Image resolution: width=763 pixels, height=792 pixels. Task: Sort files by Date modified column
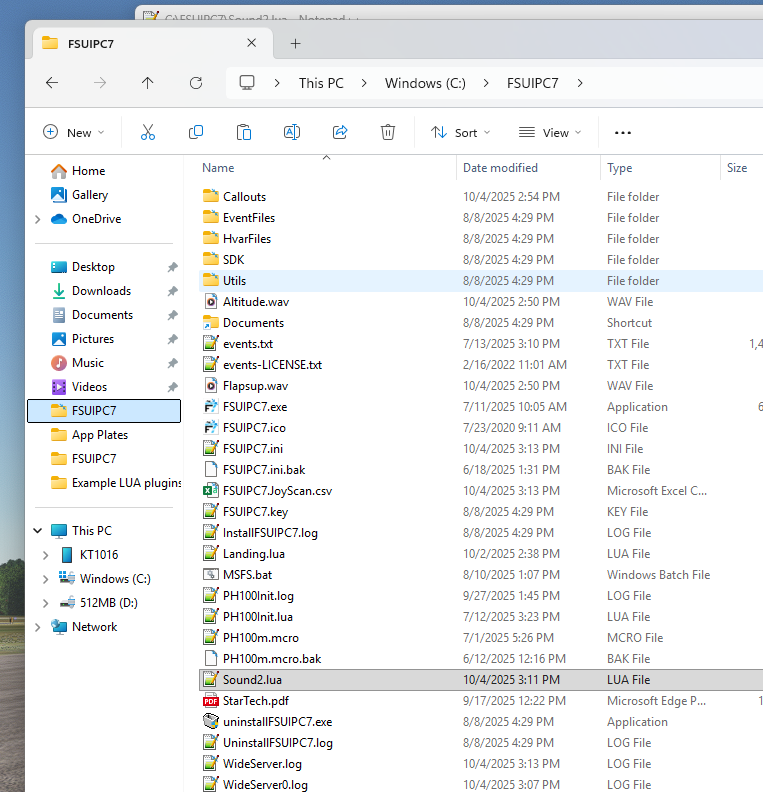tap(500, 168)
